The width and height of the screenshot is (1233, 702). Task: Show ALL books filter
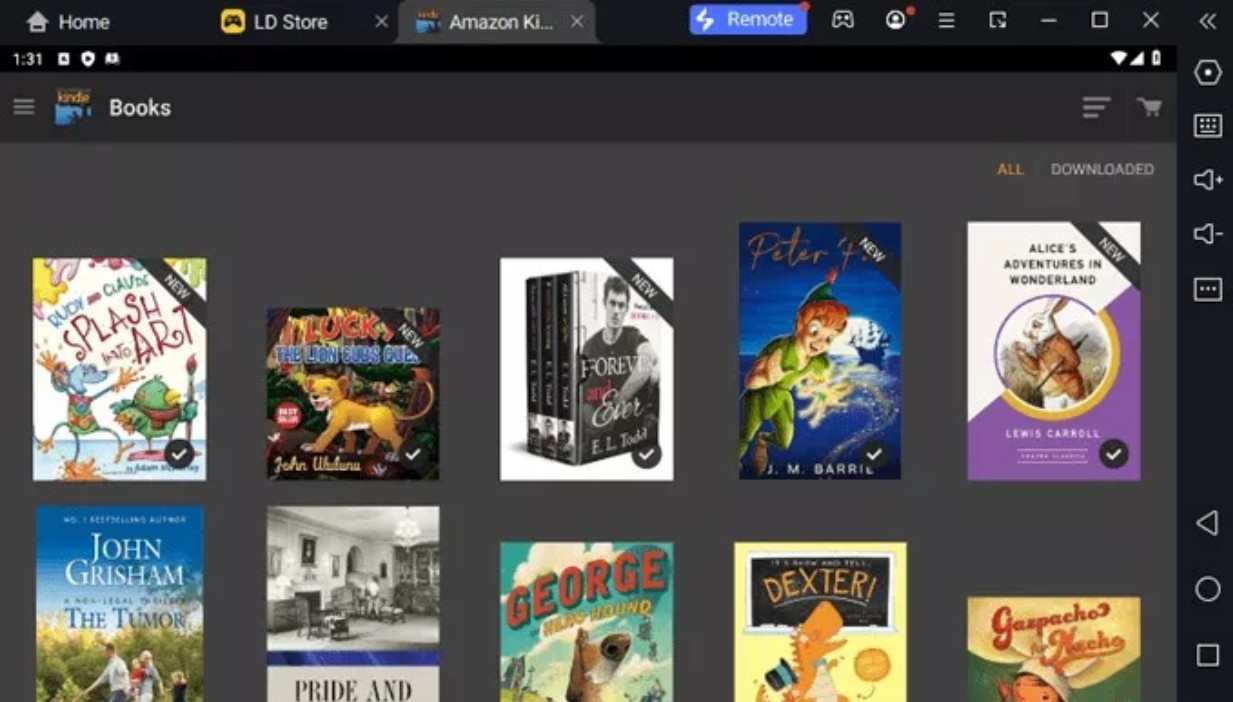pyautogui.click(x=1010, y=169)
